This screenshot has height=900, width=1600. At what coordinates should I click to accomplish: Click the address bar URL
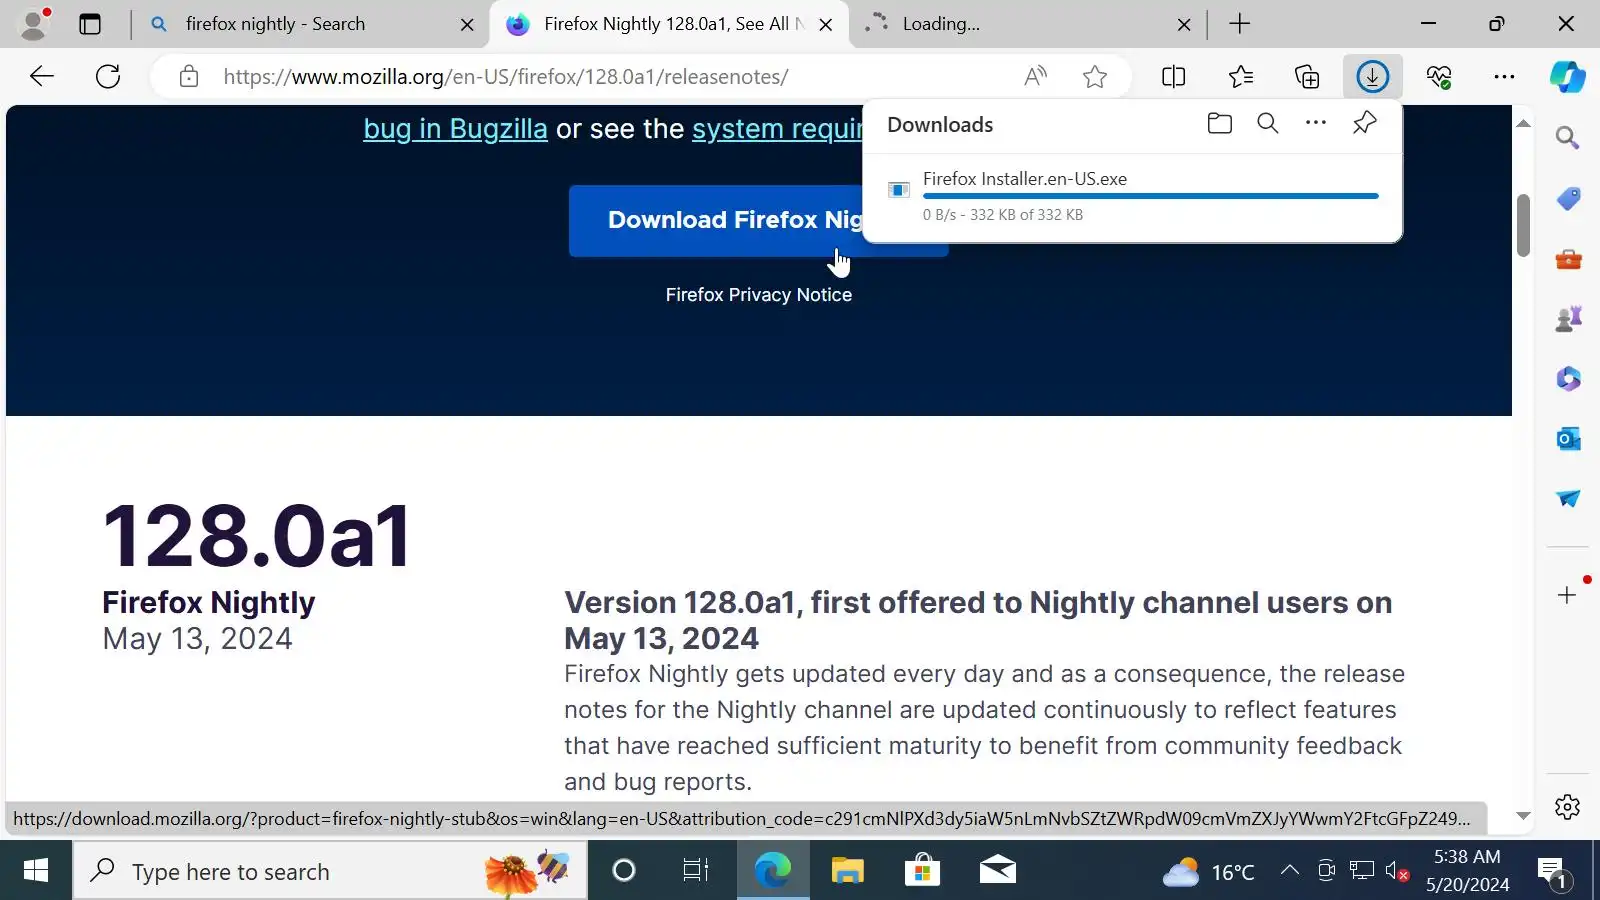(x=506, y=77)
